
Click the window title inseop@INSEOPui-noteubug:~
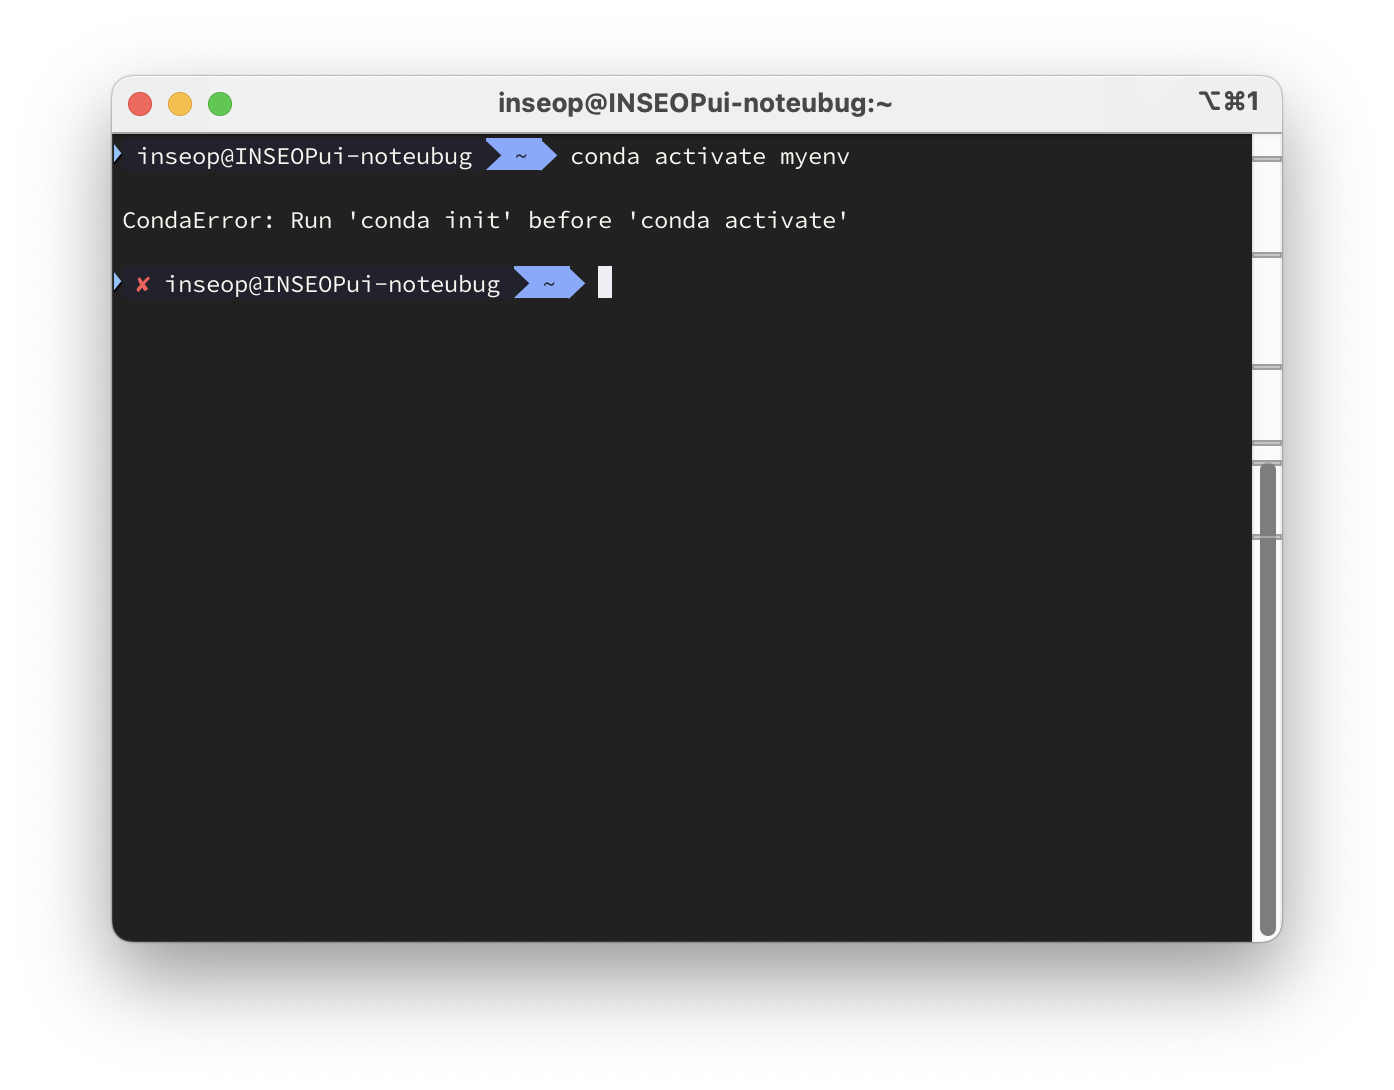[695, 103]
